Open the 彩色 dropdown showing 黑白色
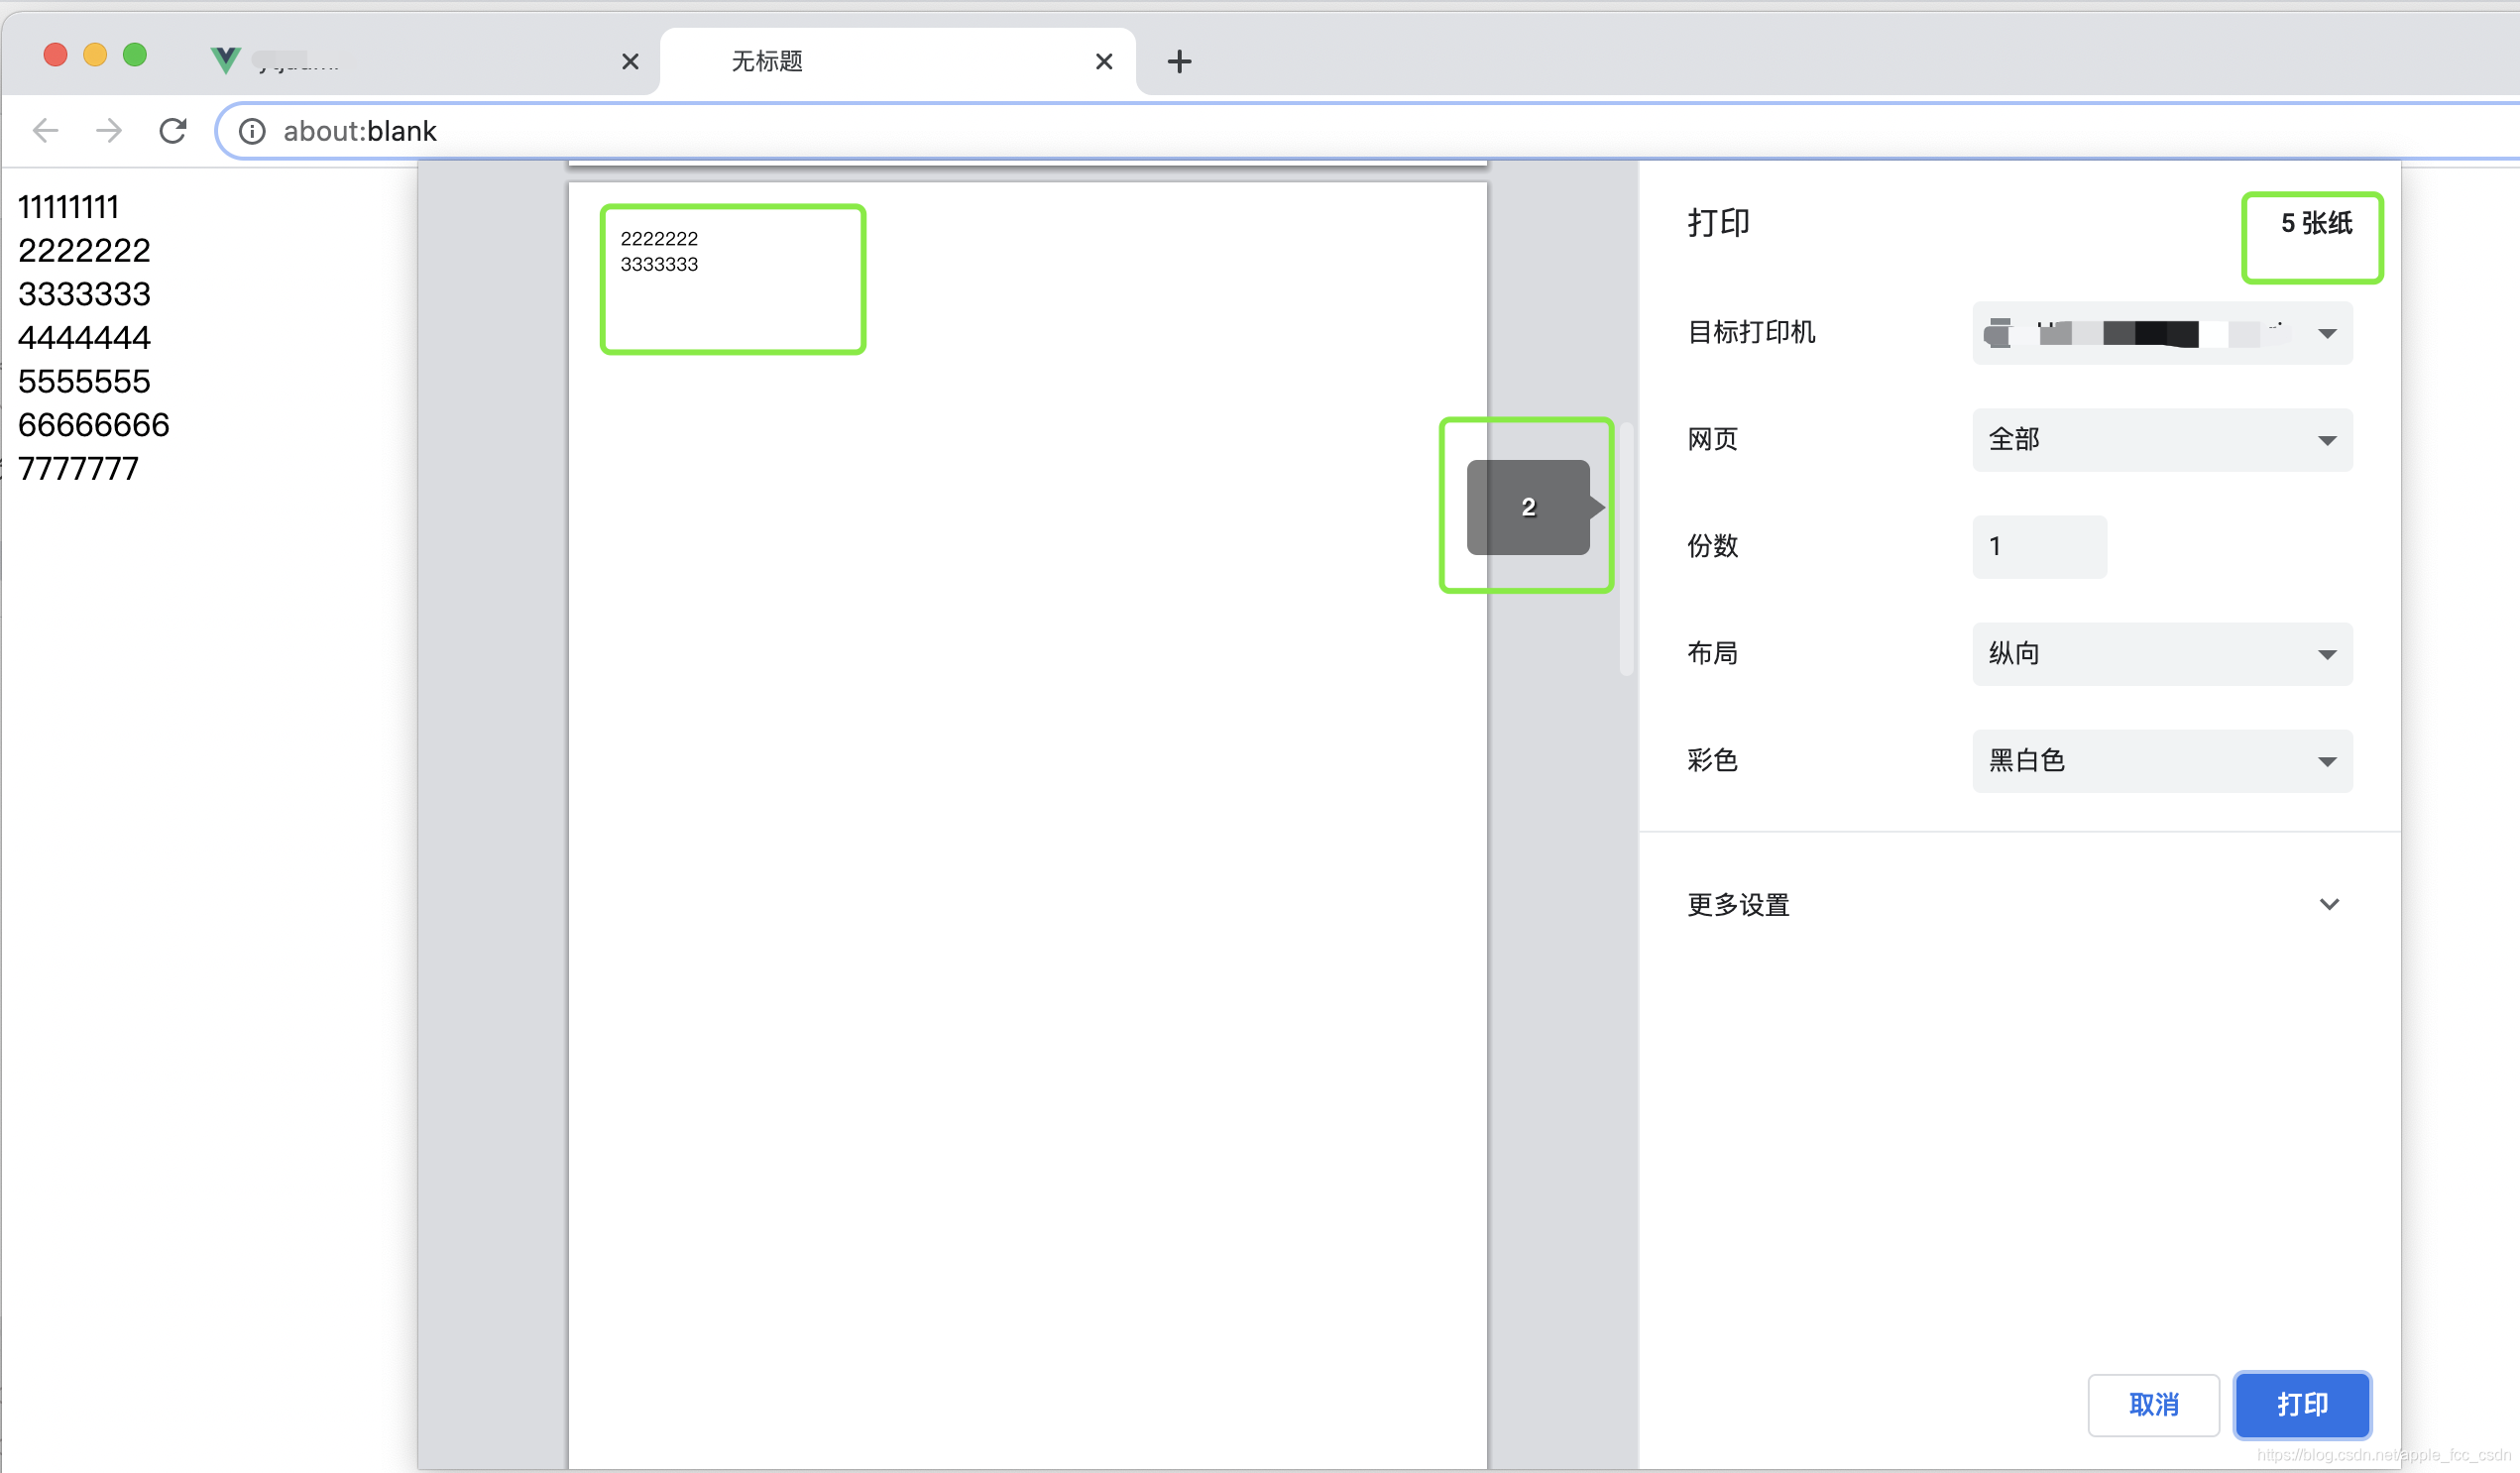The height and width of the screenshot is (1473, 2520). (2161, 761)
